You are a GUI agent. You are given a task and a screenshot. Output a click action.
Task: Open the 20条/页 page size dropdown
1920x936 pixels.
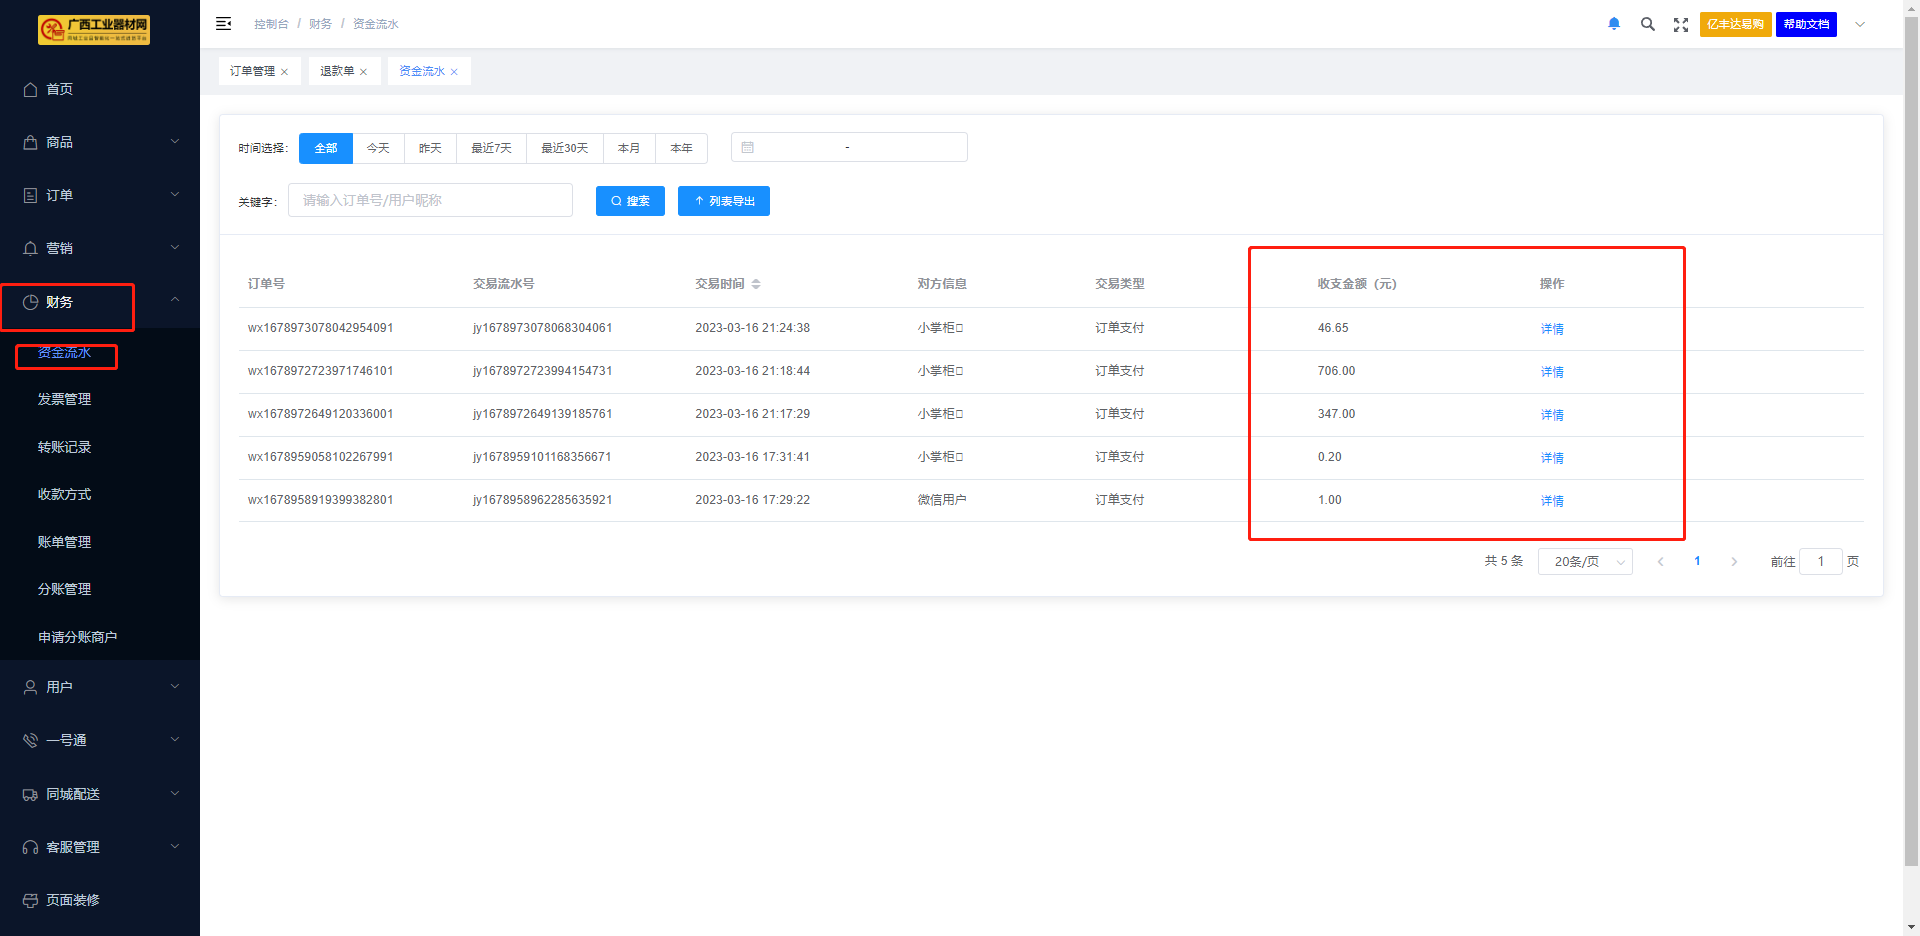coord(1585,562)
